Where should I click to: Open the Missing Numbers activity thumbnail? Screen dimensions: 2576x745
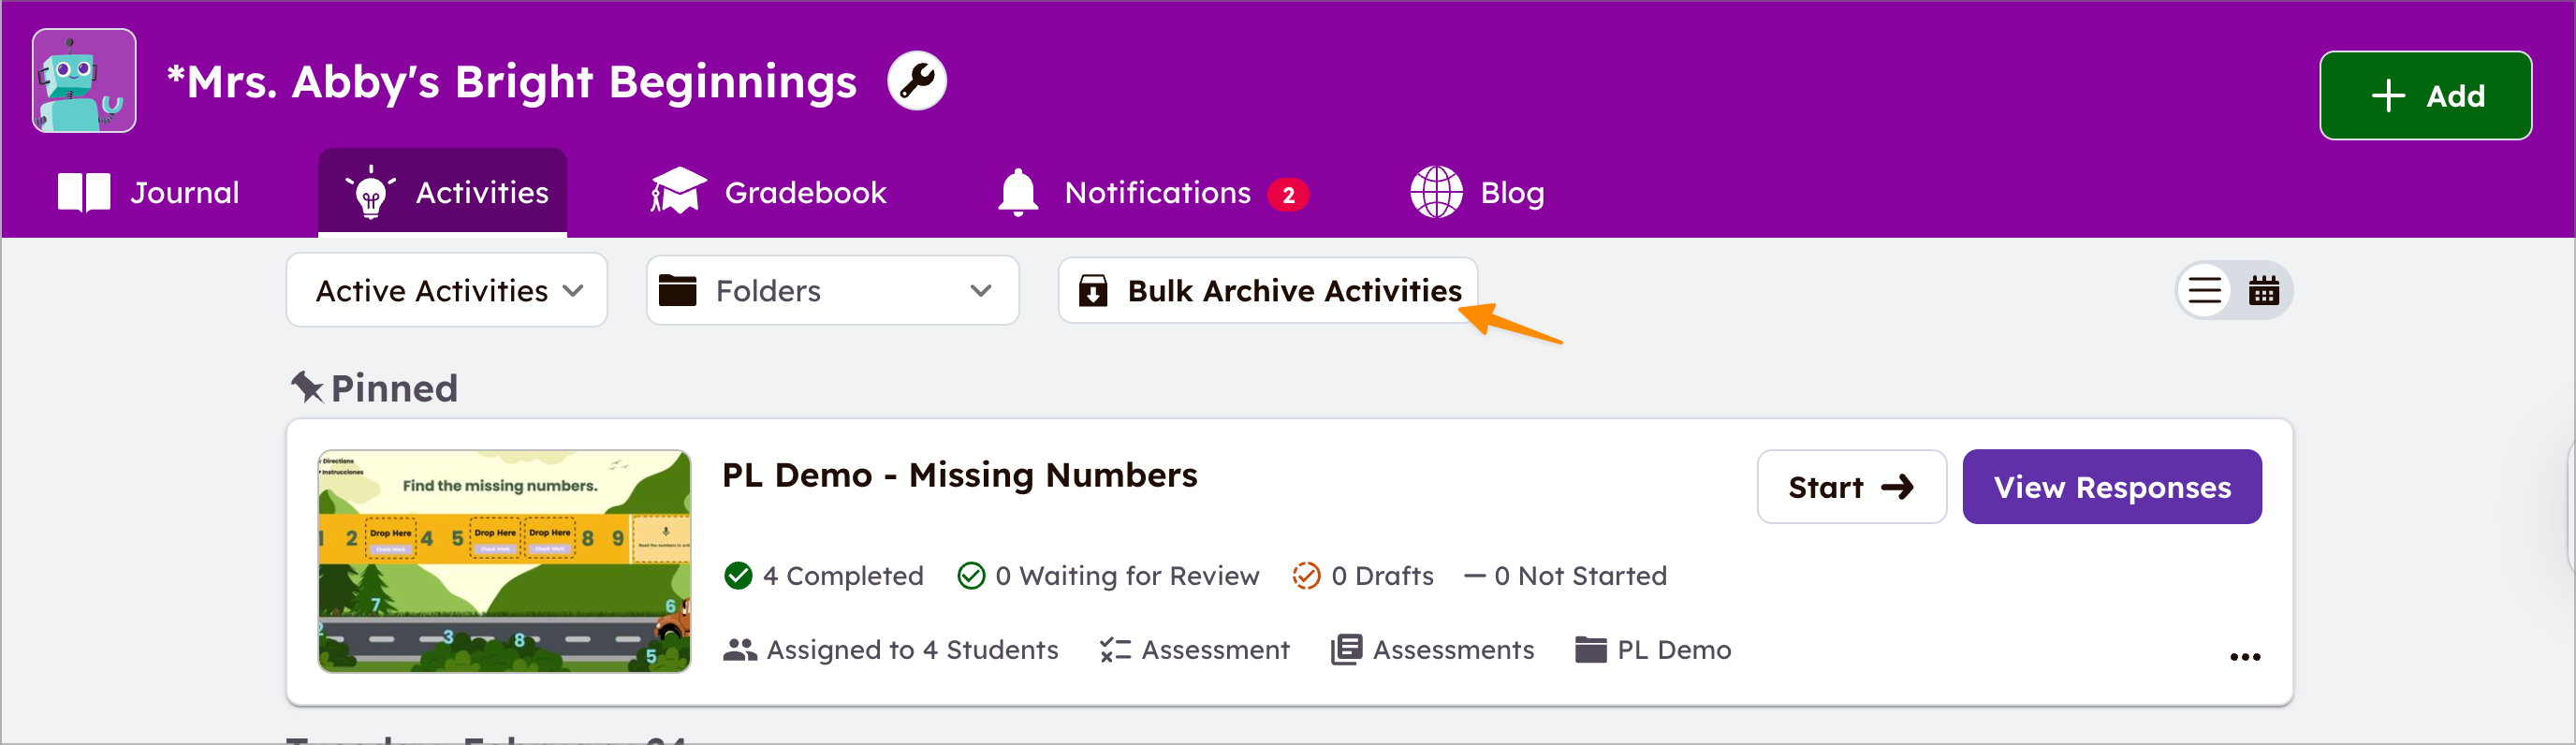pos(504,561)
